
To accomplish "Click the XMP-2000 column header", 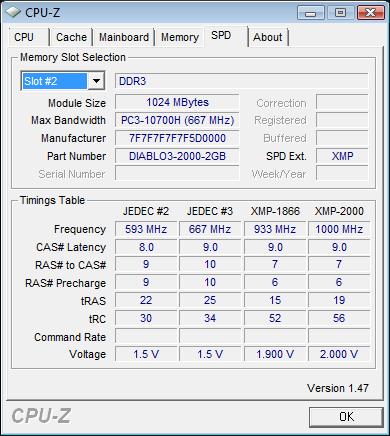I will tap(339, 211).
